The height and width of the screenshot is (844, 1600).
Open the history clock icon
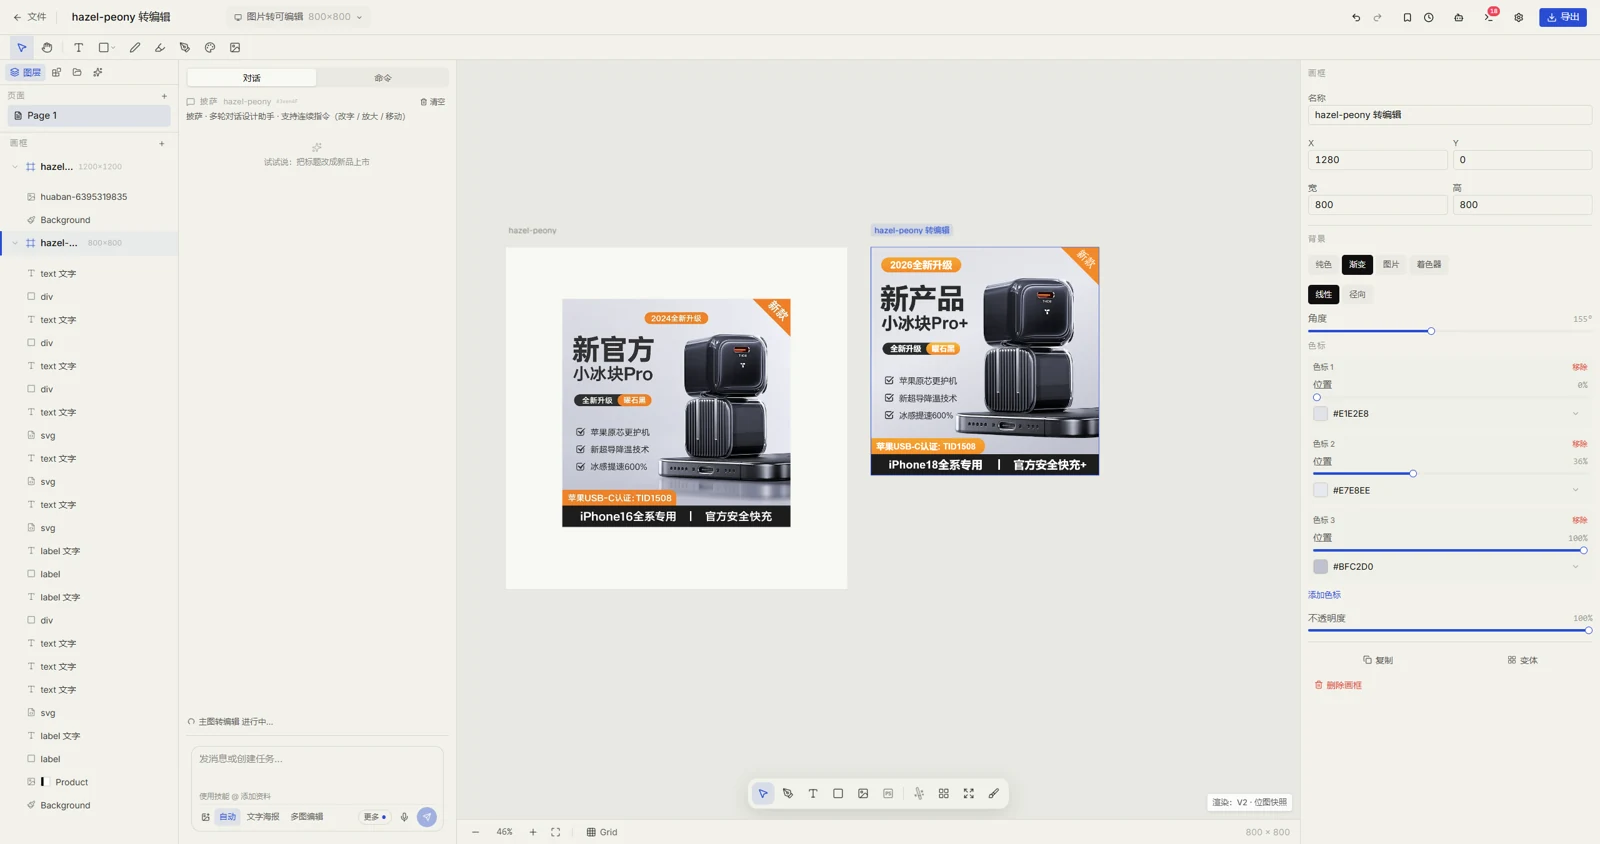click(1429, 17)
